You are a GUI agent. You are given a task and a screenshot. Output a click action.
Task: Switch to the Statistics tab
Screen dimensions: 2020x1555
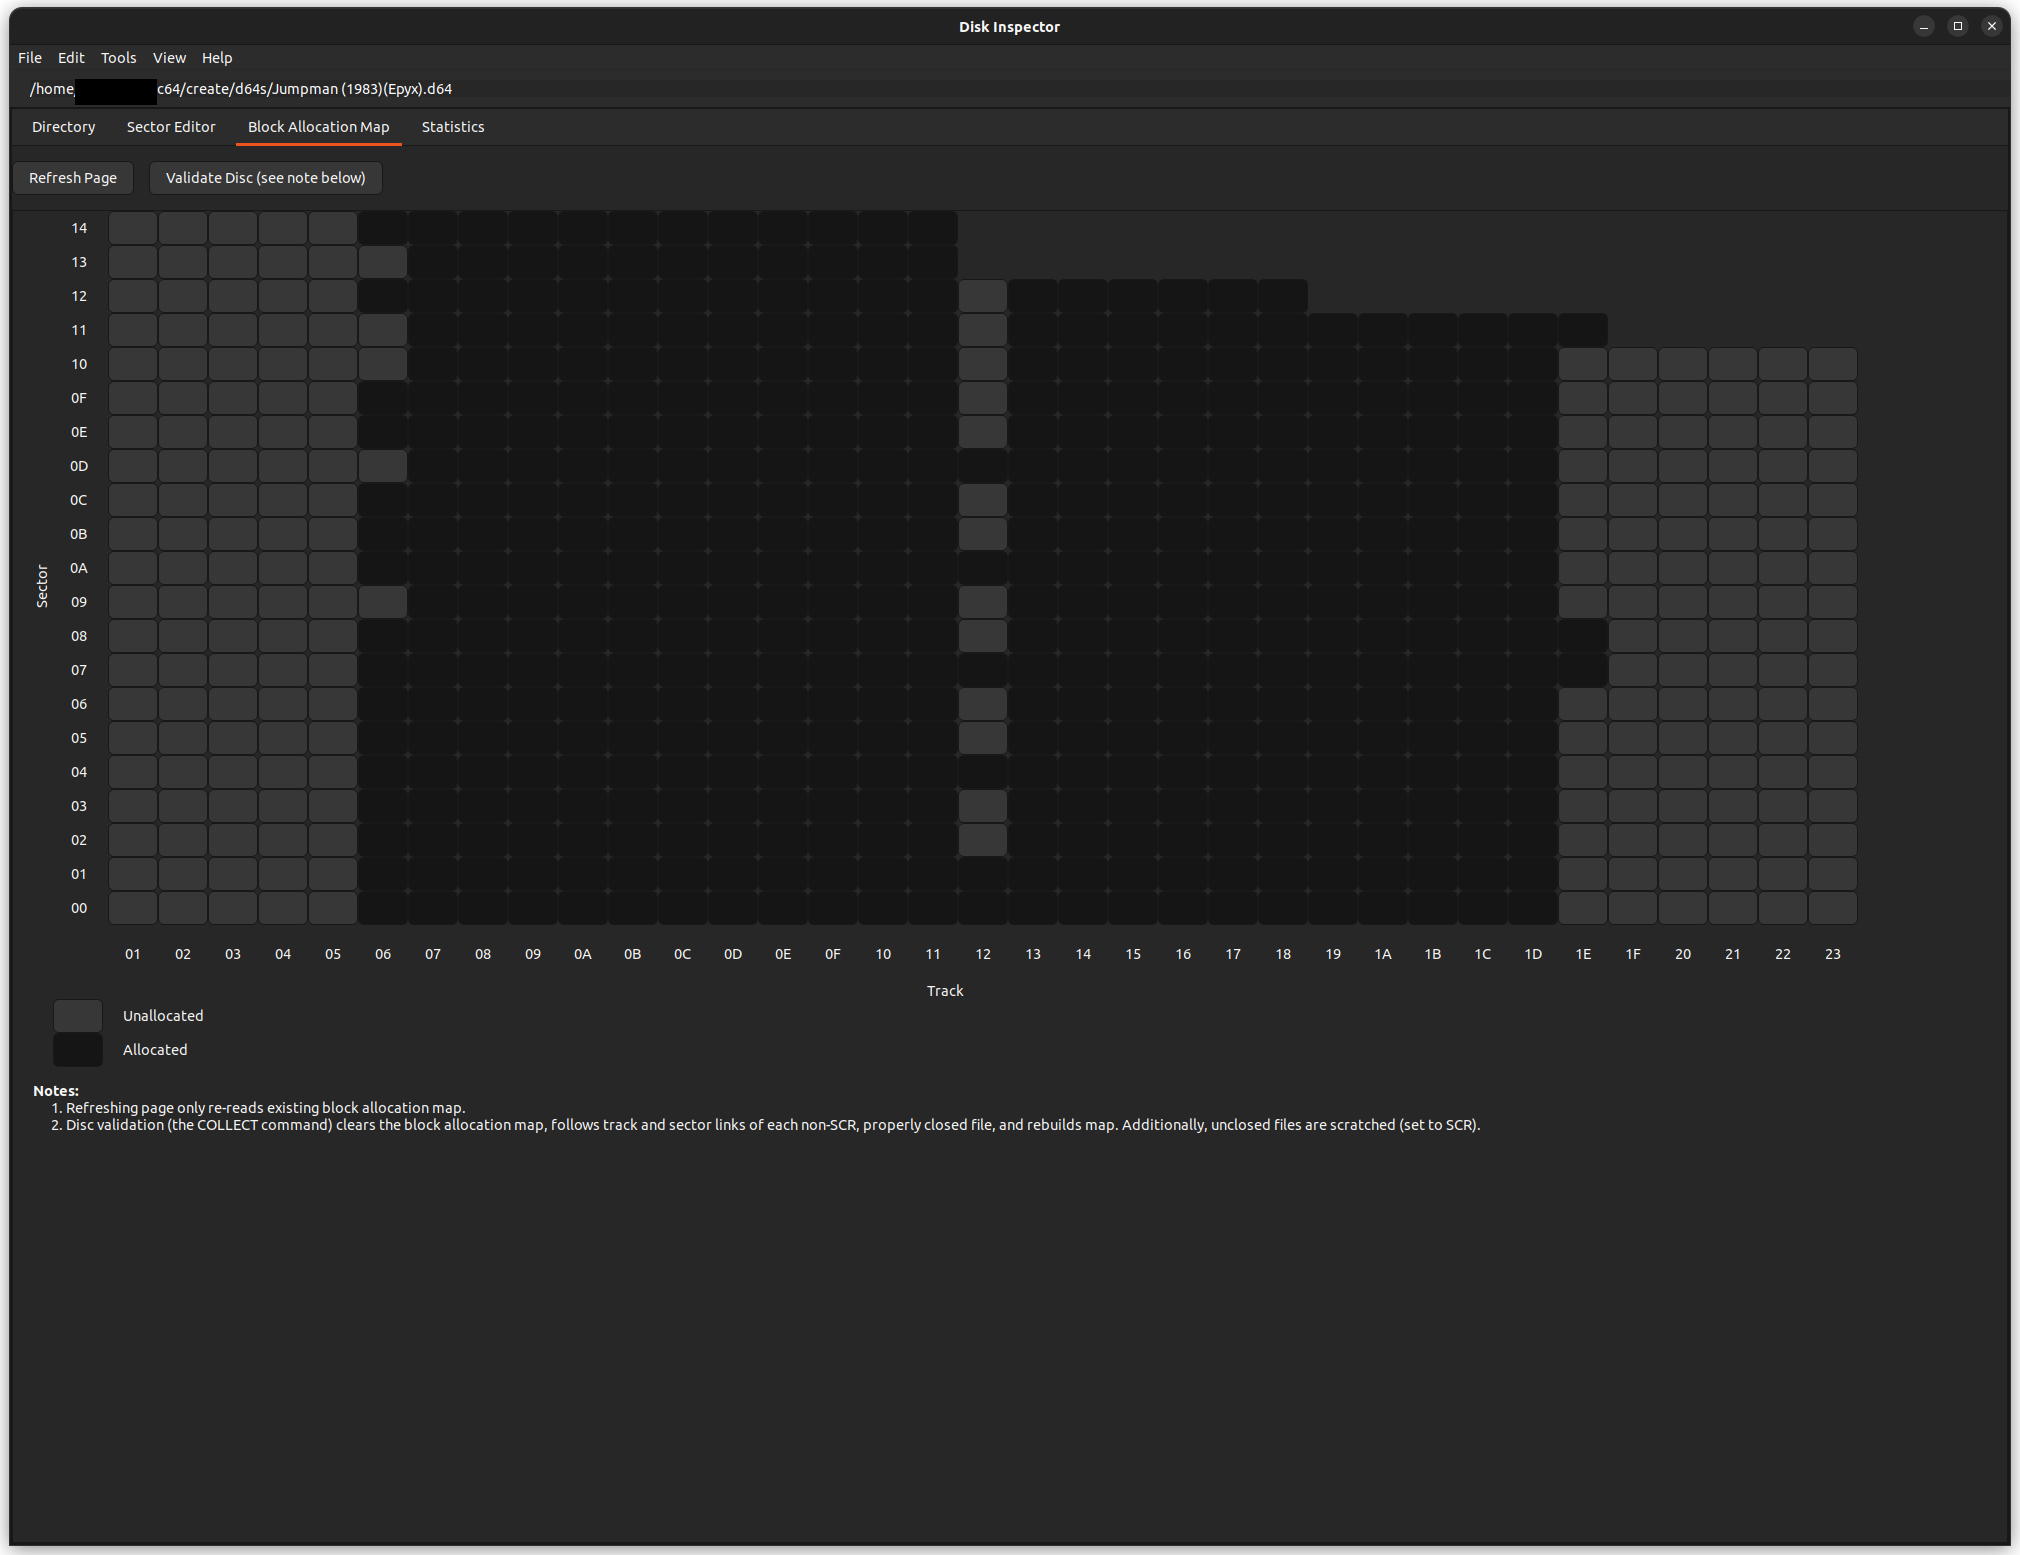tap(453, 127)
